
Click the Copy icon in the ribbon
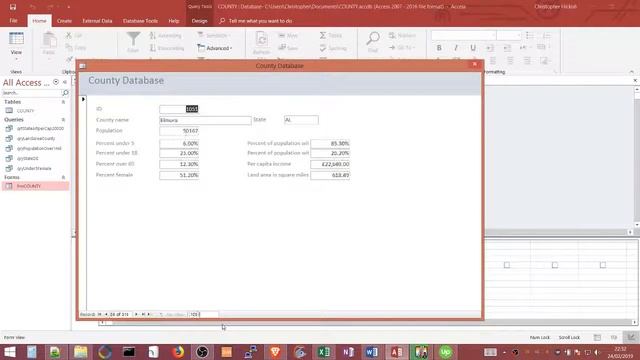coord(69,48)
